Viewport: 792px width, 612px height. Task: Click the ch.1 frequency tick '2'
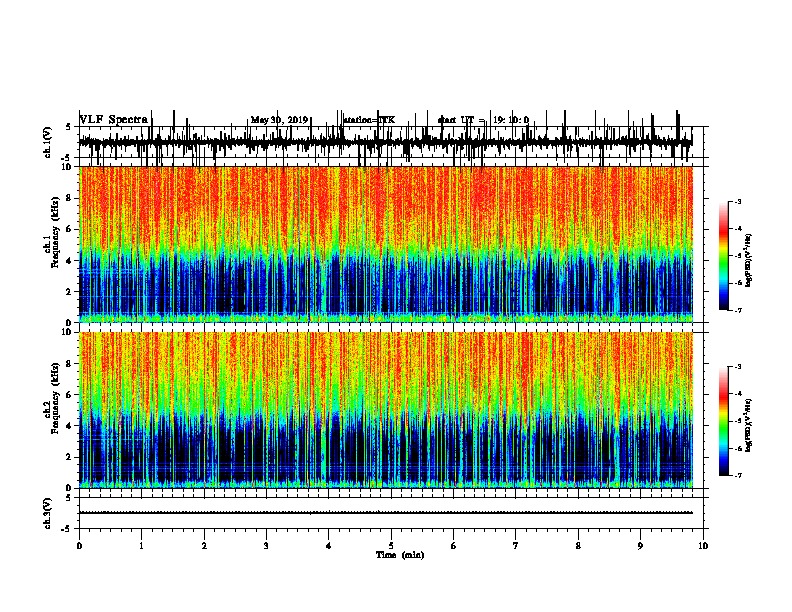point(70,292)
